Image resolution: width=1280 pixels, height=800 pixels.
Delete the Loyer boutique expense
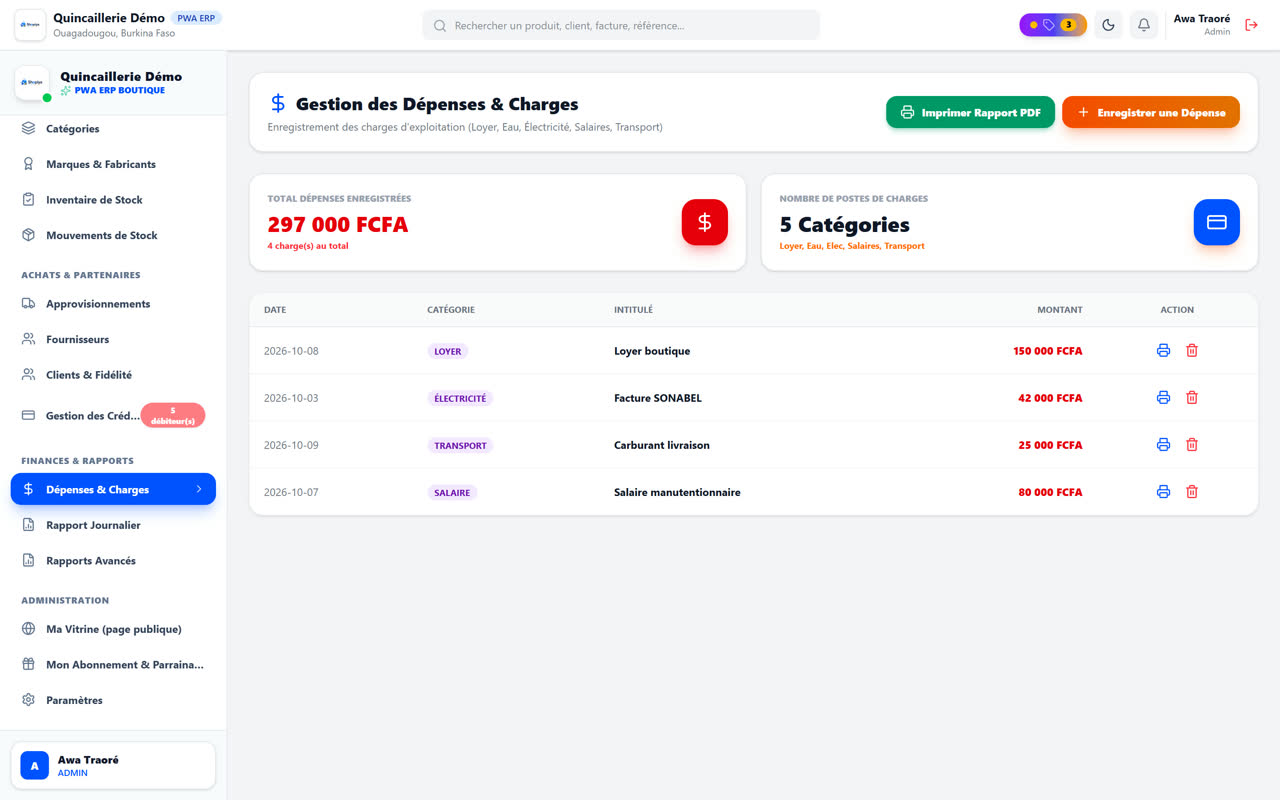pyautogui.click(x=1192, y=351)
